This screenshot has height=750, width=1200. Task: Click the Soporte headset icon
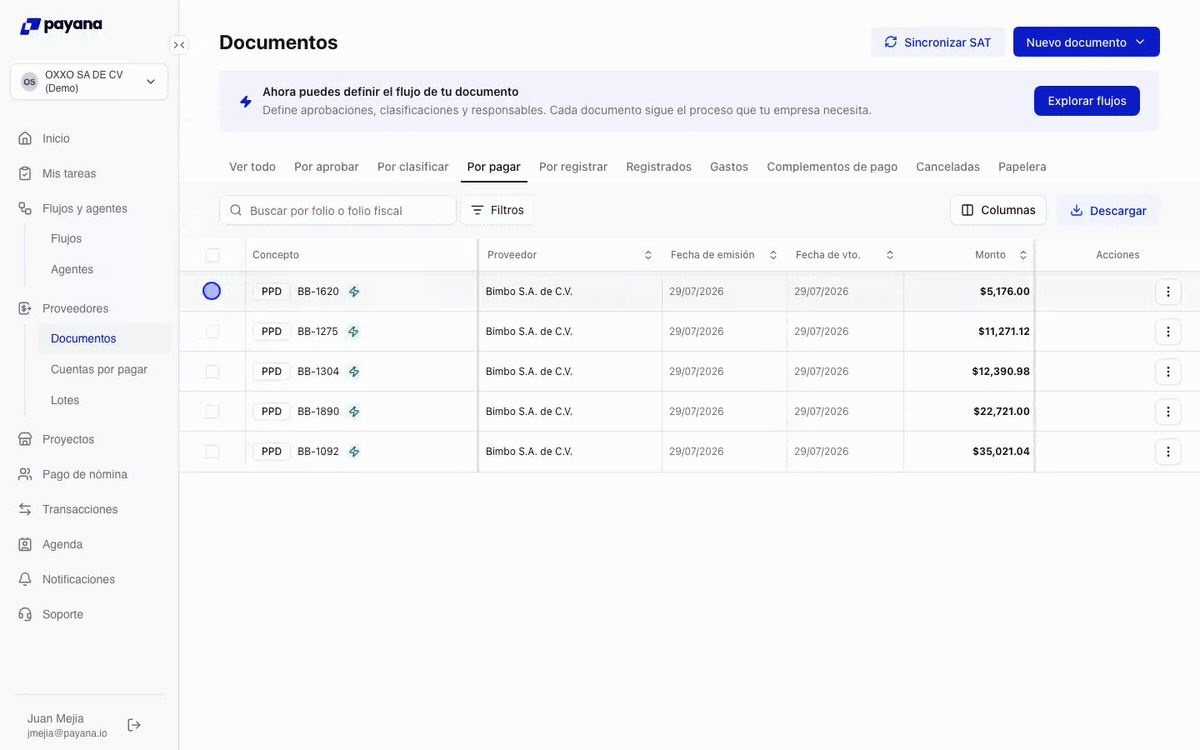coord(25,614)
